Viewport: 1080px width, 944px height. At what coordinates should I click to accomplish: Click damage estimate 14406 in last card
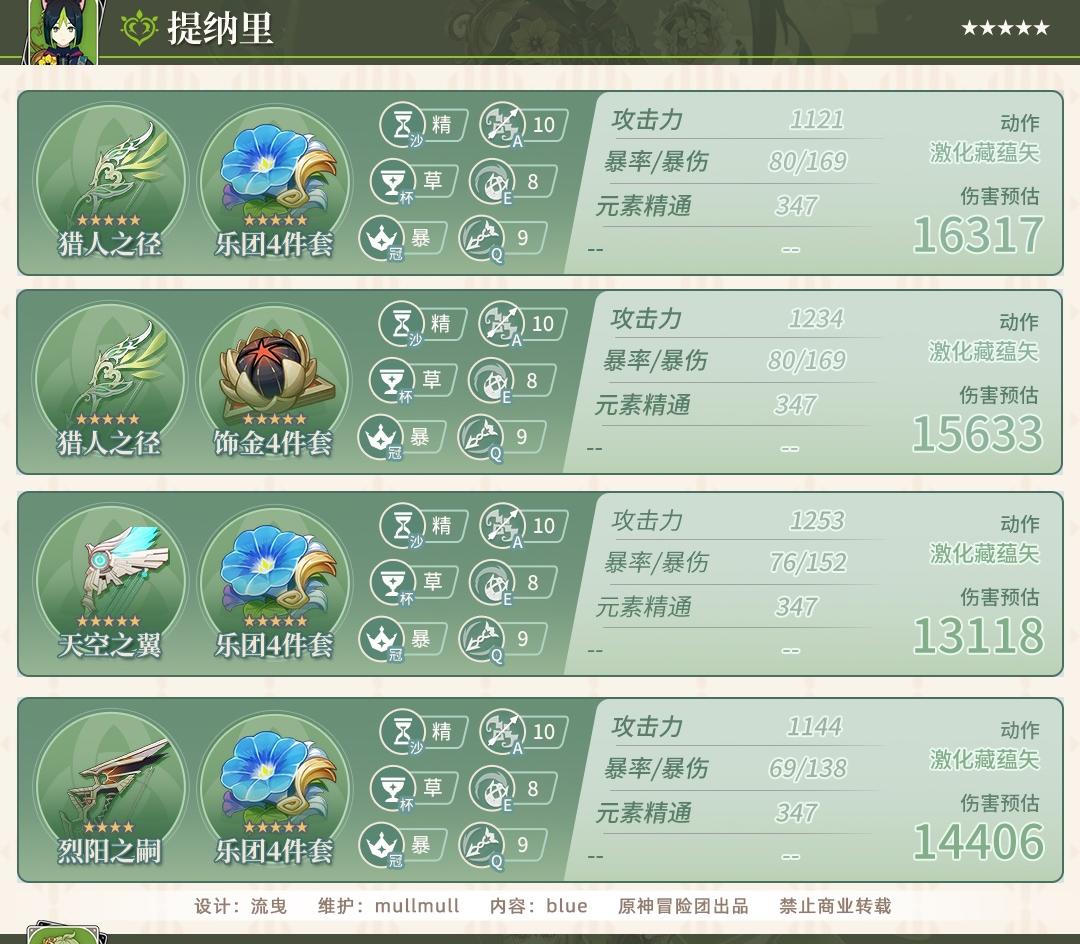(x=978, y=841)
